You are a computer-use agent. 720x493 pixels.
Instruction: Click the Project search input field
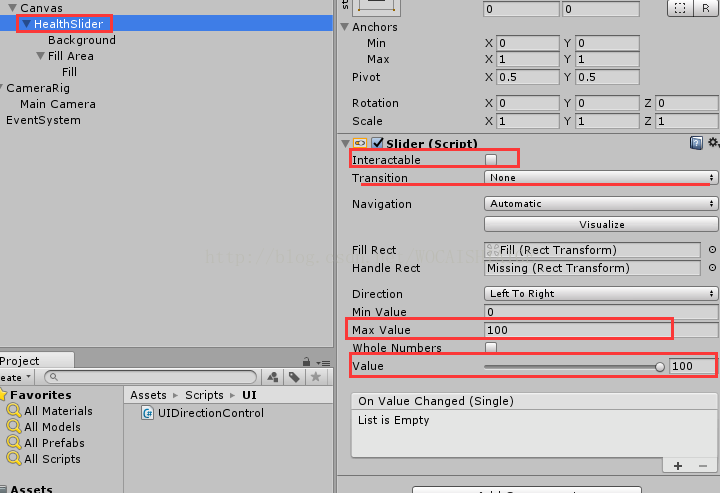click(x=150, y=377)
